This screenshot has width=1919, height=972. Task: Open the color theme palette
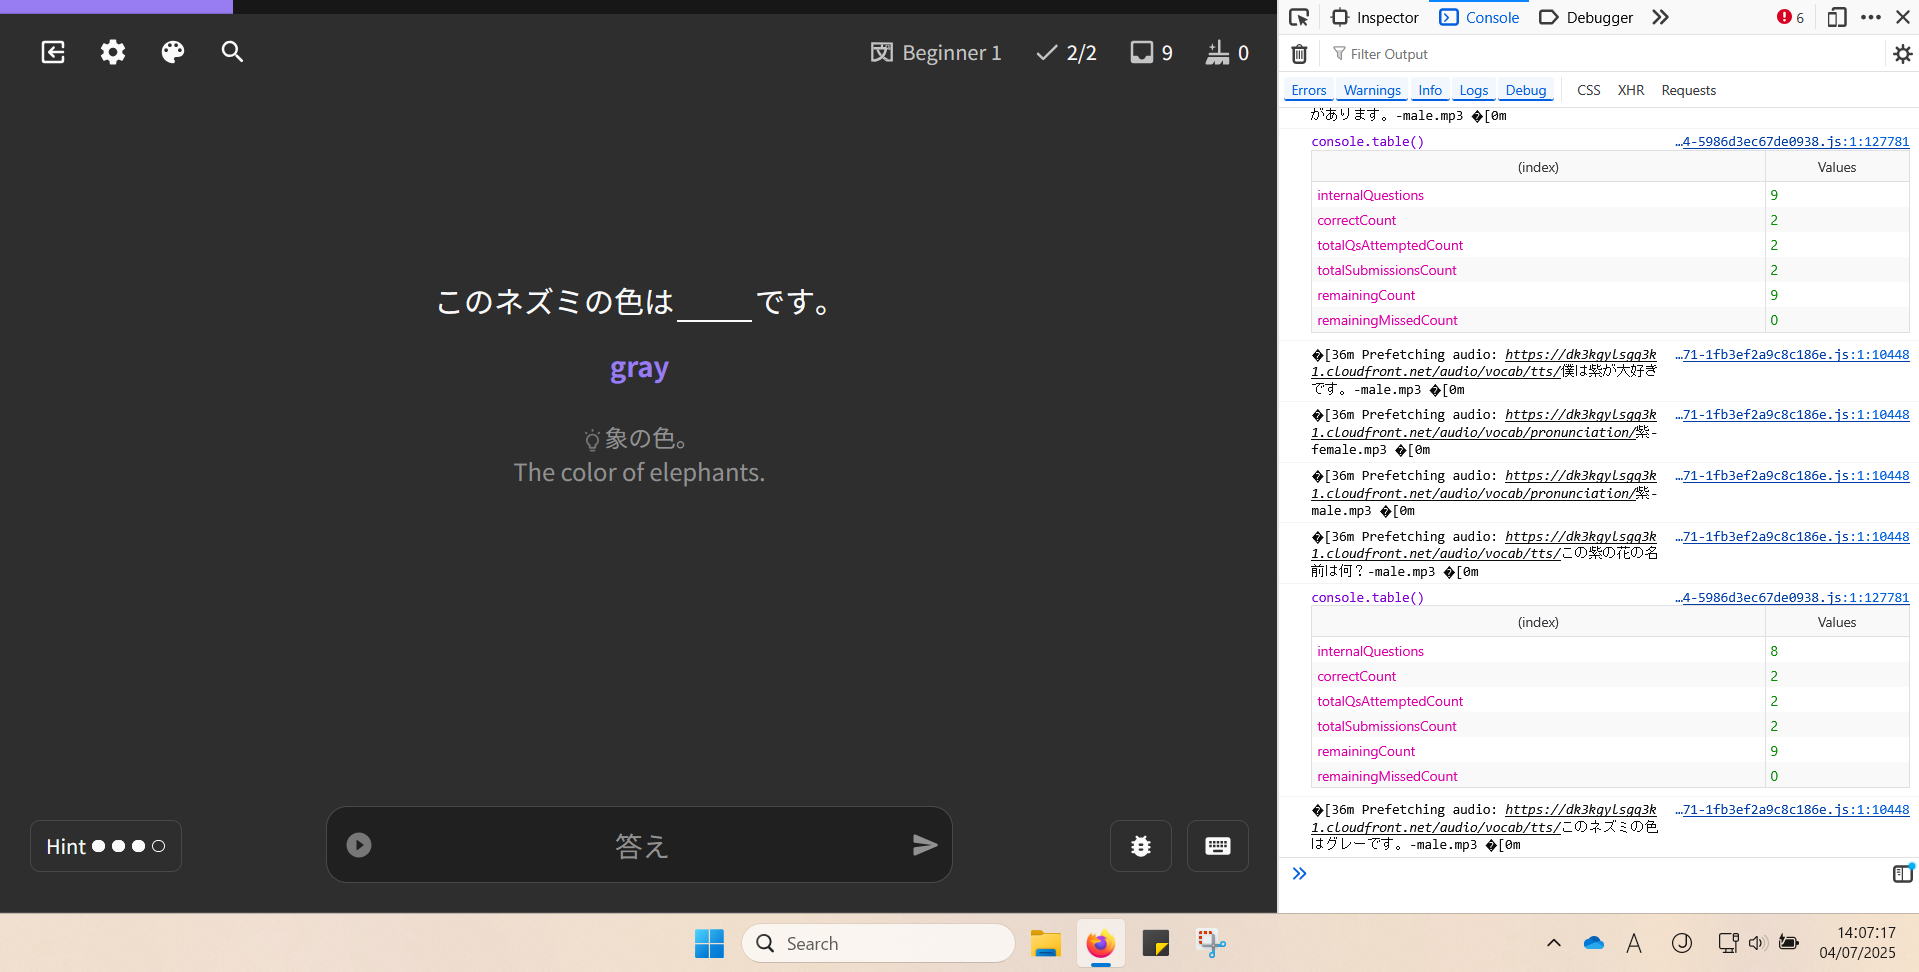(173, 52)
